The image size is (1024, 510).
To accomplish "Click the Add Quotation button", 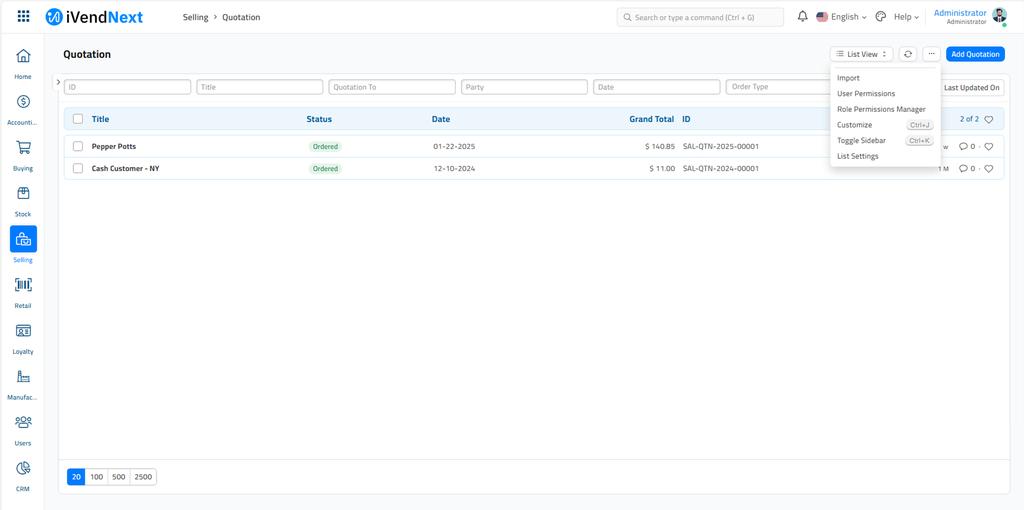I will click(975, 54).
